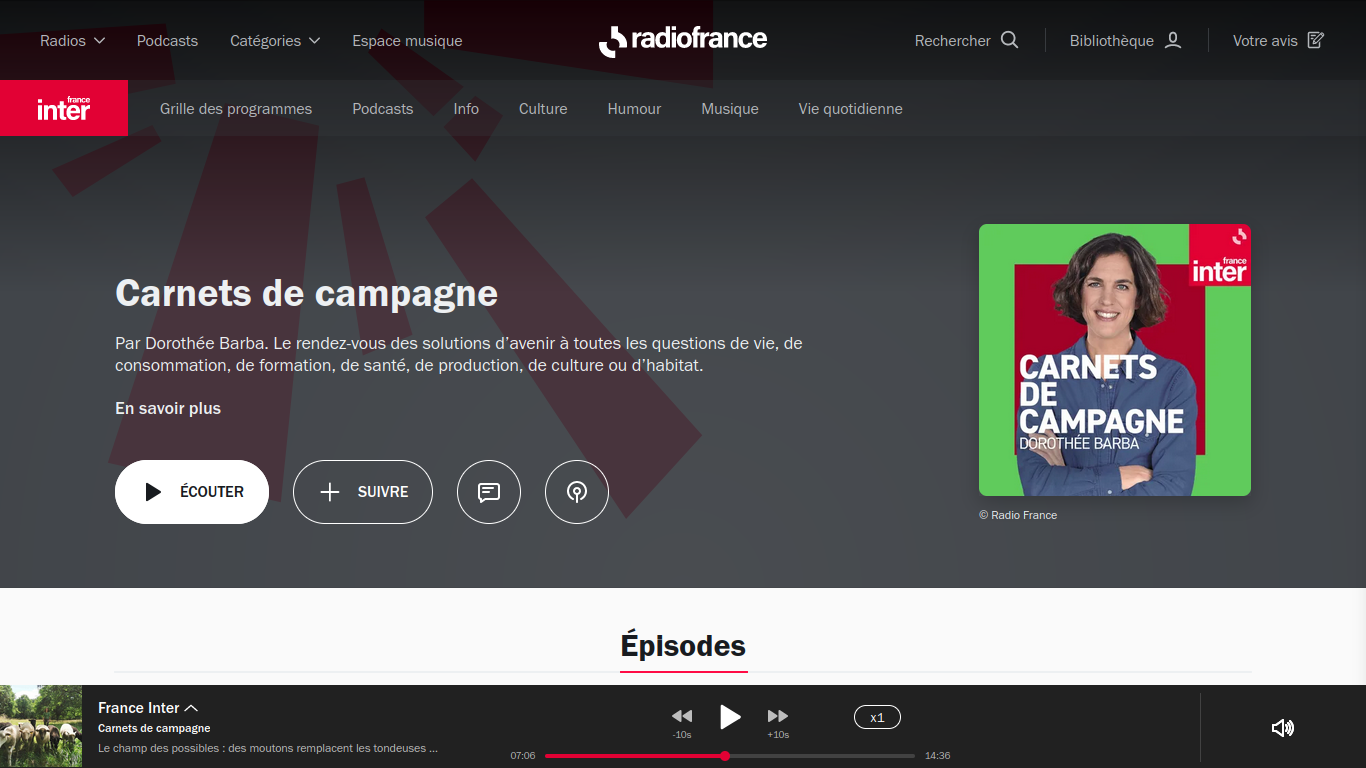Image resolution: width=1366 pixels, height=768 pixels.
Task: Change playback speed x1 button
Action: [x=877, y=717]
